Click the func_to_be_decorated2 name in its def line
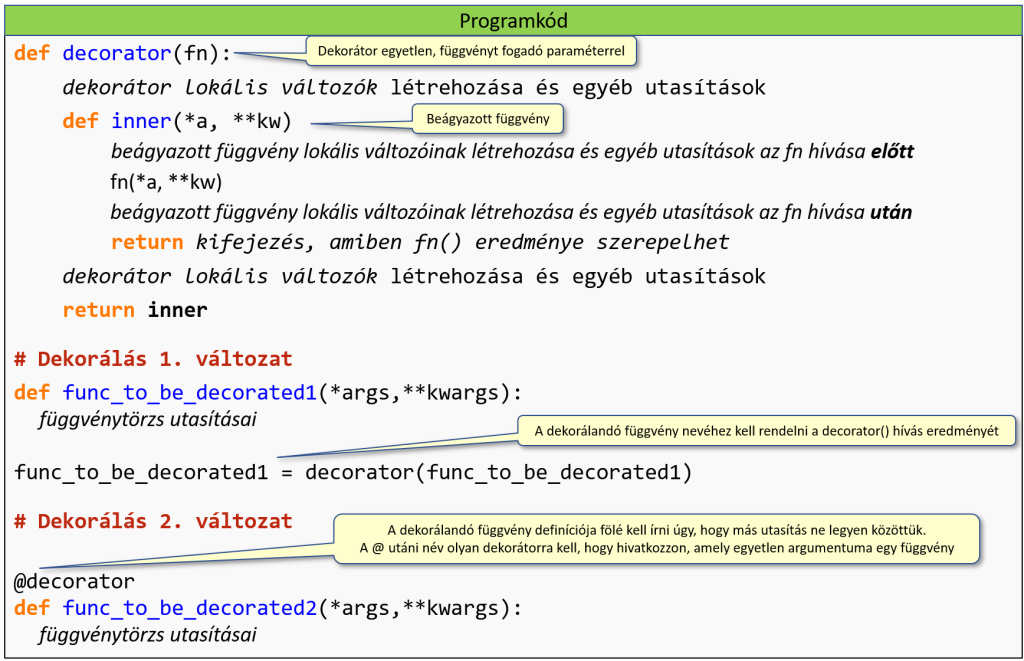 click(x=189, y=609)
